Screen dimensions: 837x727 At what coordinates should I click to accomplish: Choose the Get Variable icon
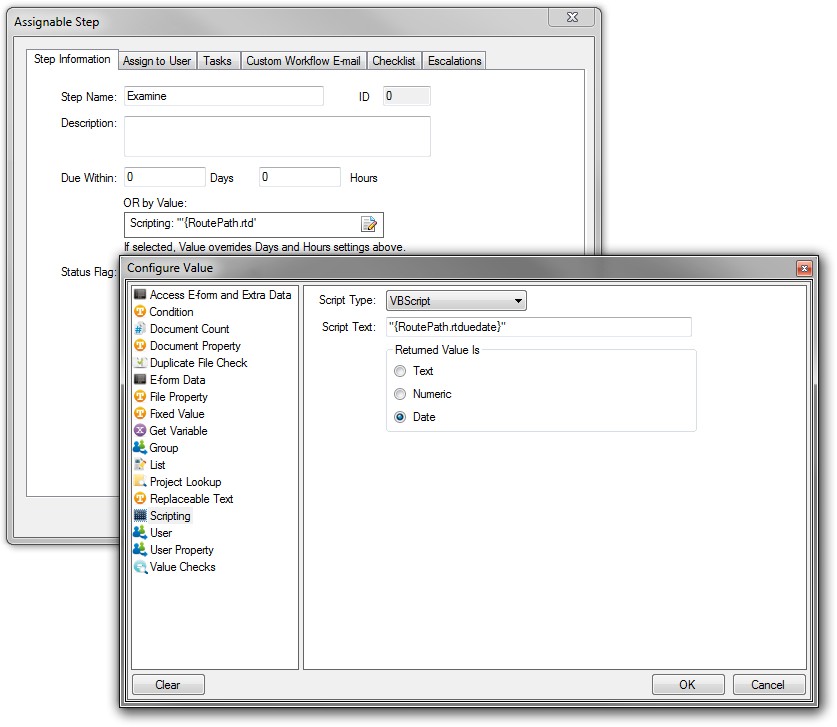point(140,431)
